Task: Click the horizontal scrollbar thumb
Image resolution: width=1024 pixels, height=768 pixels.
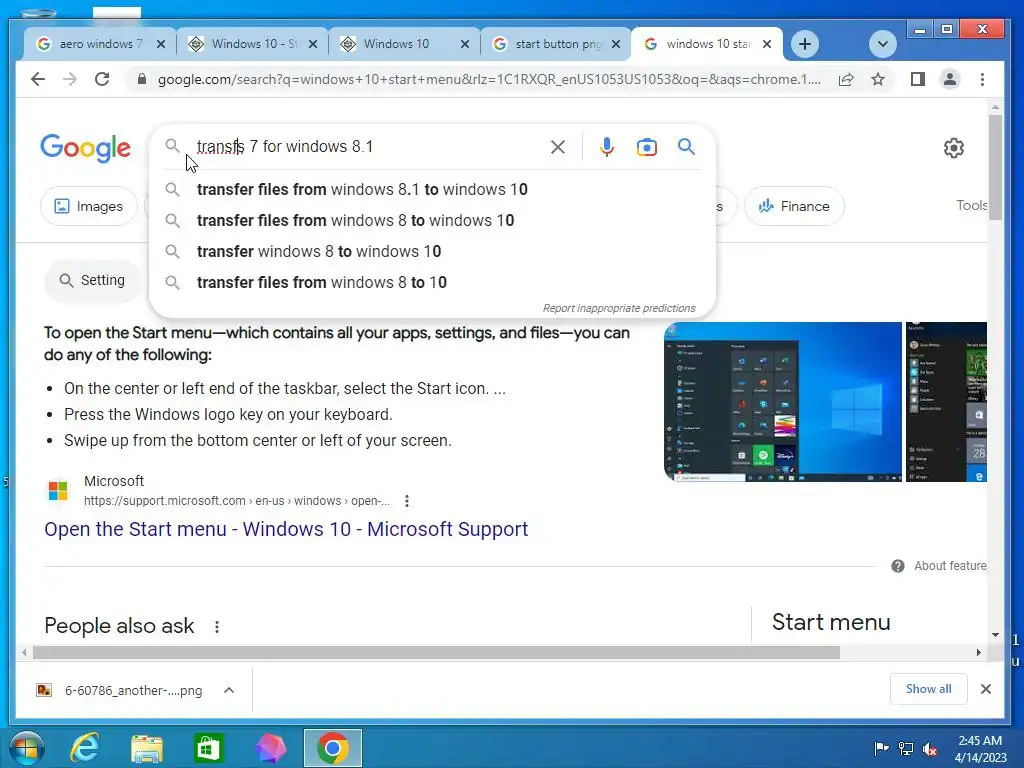Action: 436,652
